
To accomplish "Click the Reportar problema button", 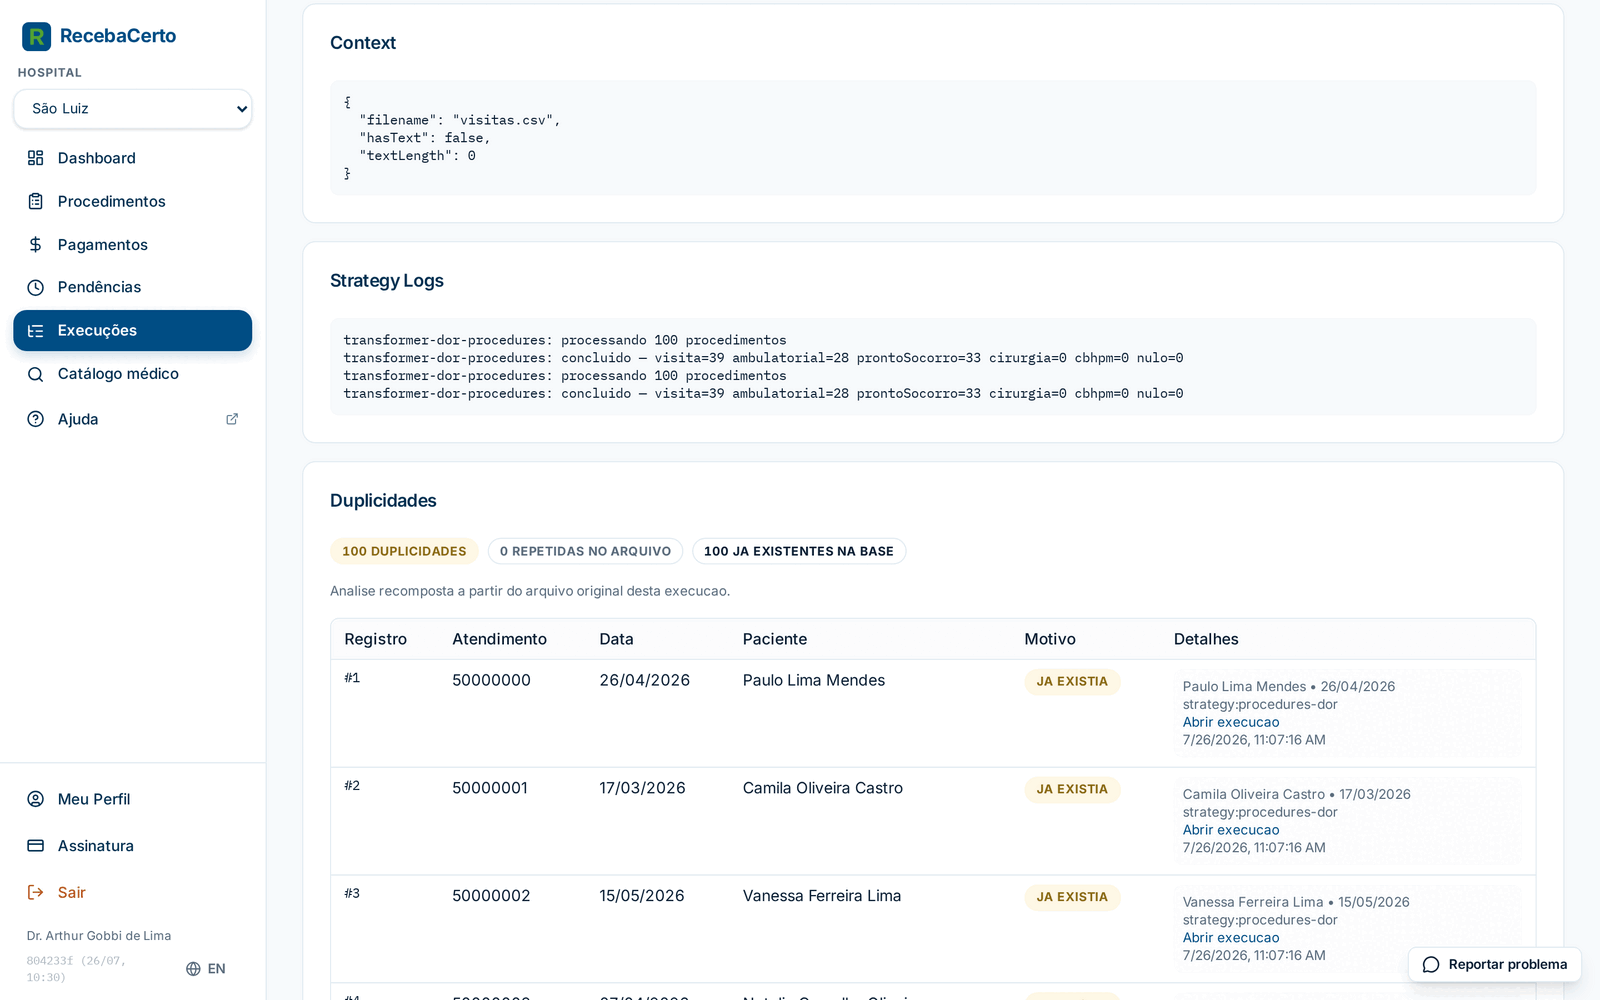I will [1495, 965].
